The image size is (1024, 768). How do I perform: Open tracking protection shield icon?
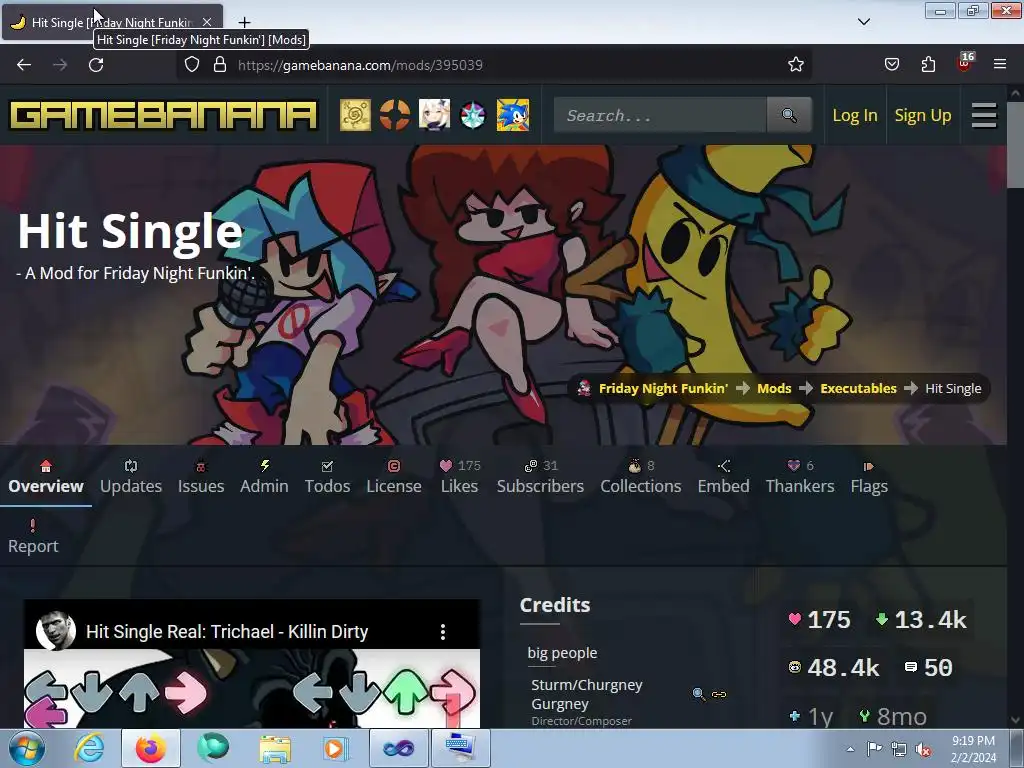(x=191, y=64)
